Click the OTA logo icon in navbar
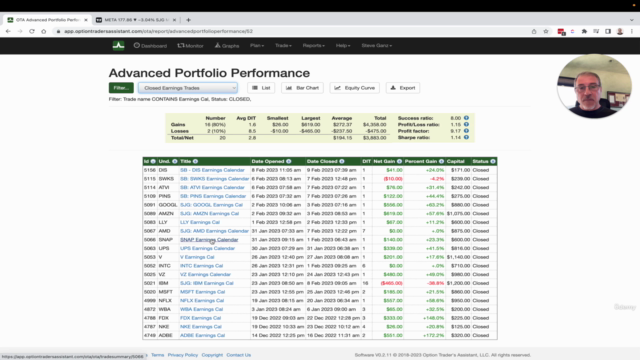 click(x=118, y=45)
